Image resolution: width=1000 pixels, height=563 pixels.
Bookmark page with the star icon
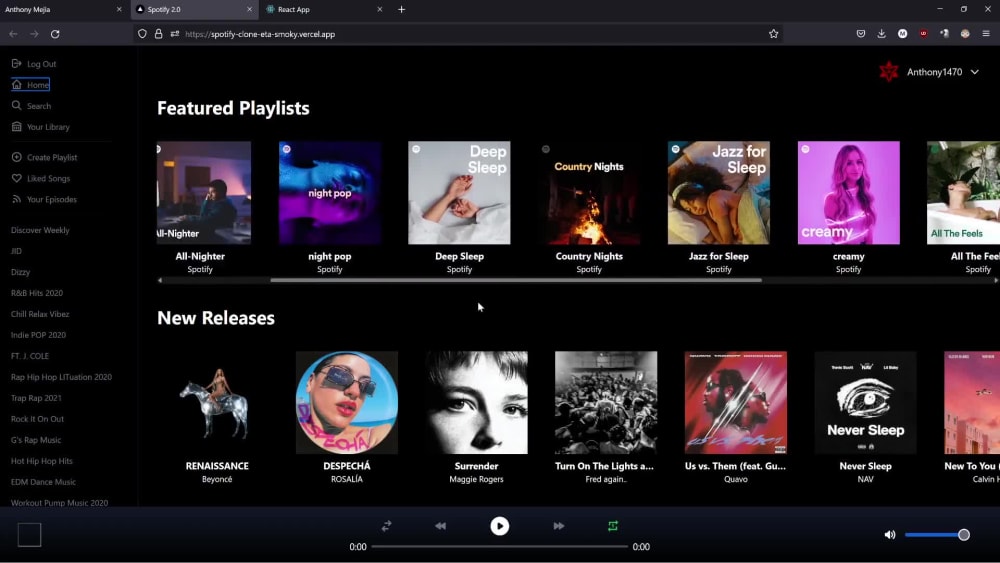(x=774, y=34)
